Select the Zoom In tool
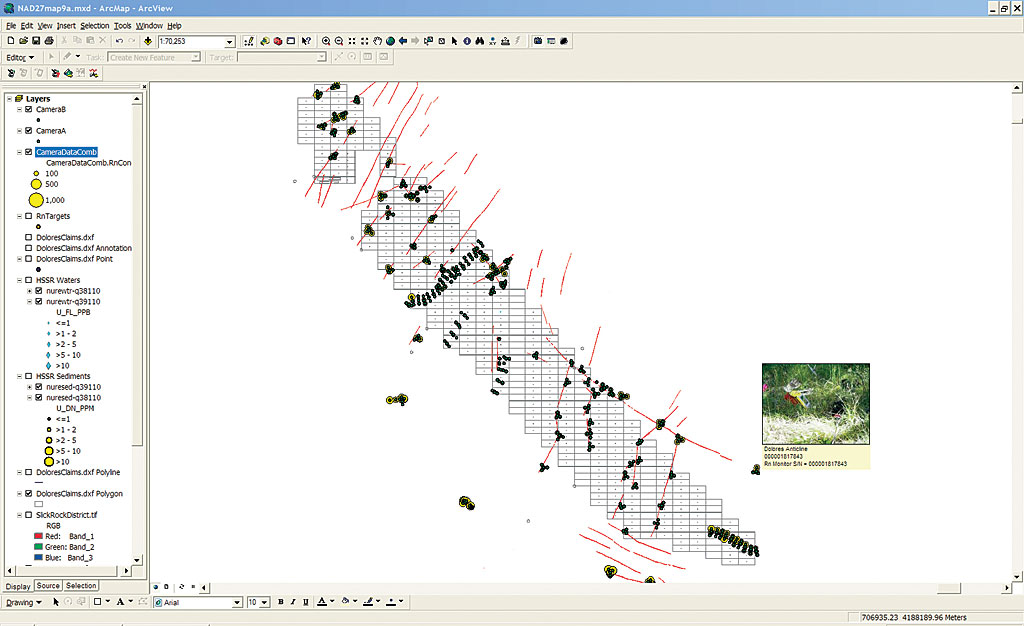The width and height of the screenshot is (1024, 626). 326,41
